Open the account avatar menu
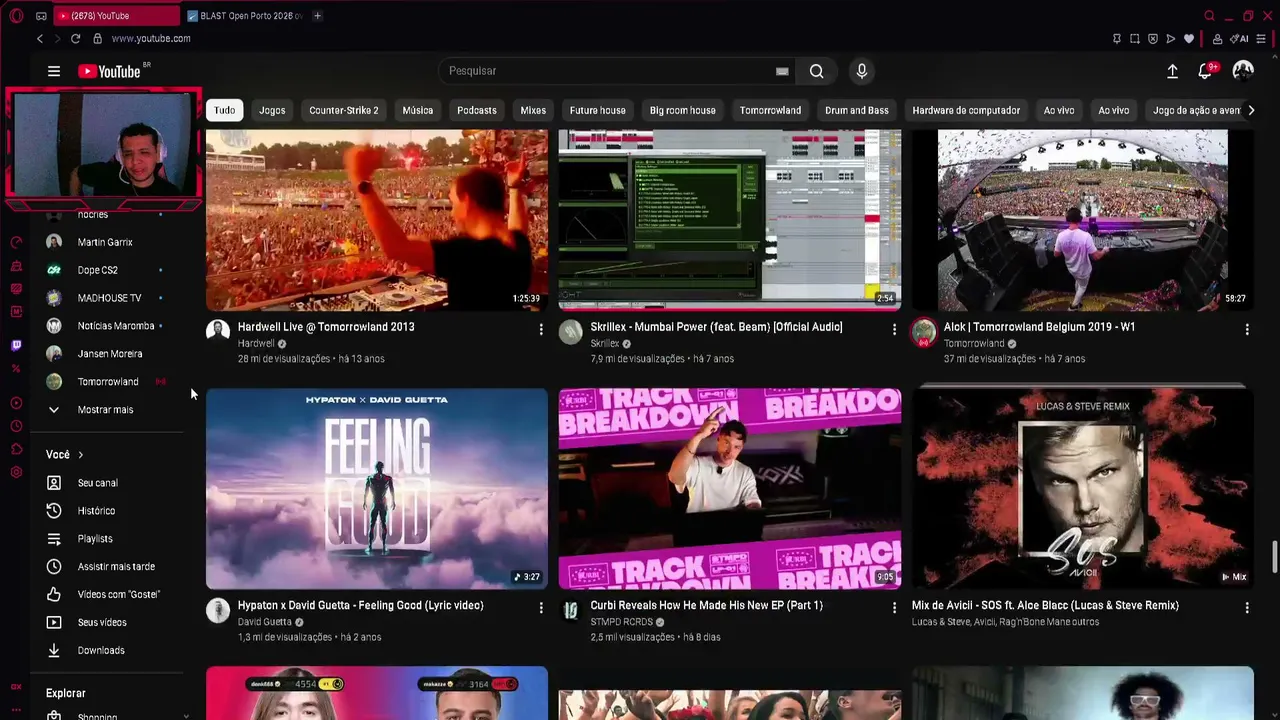1280x720 pixels. (1243, 71)
